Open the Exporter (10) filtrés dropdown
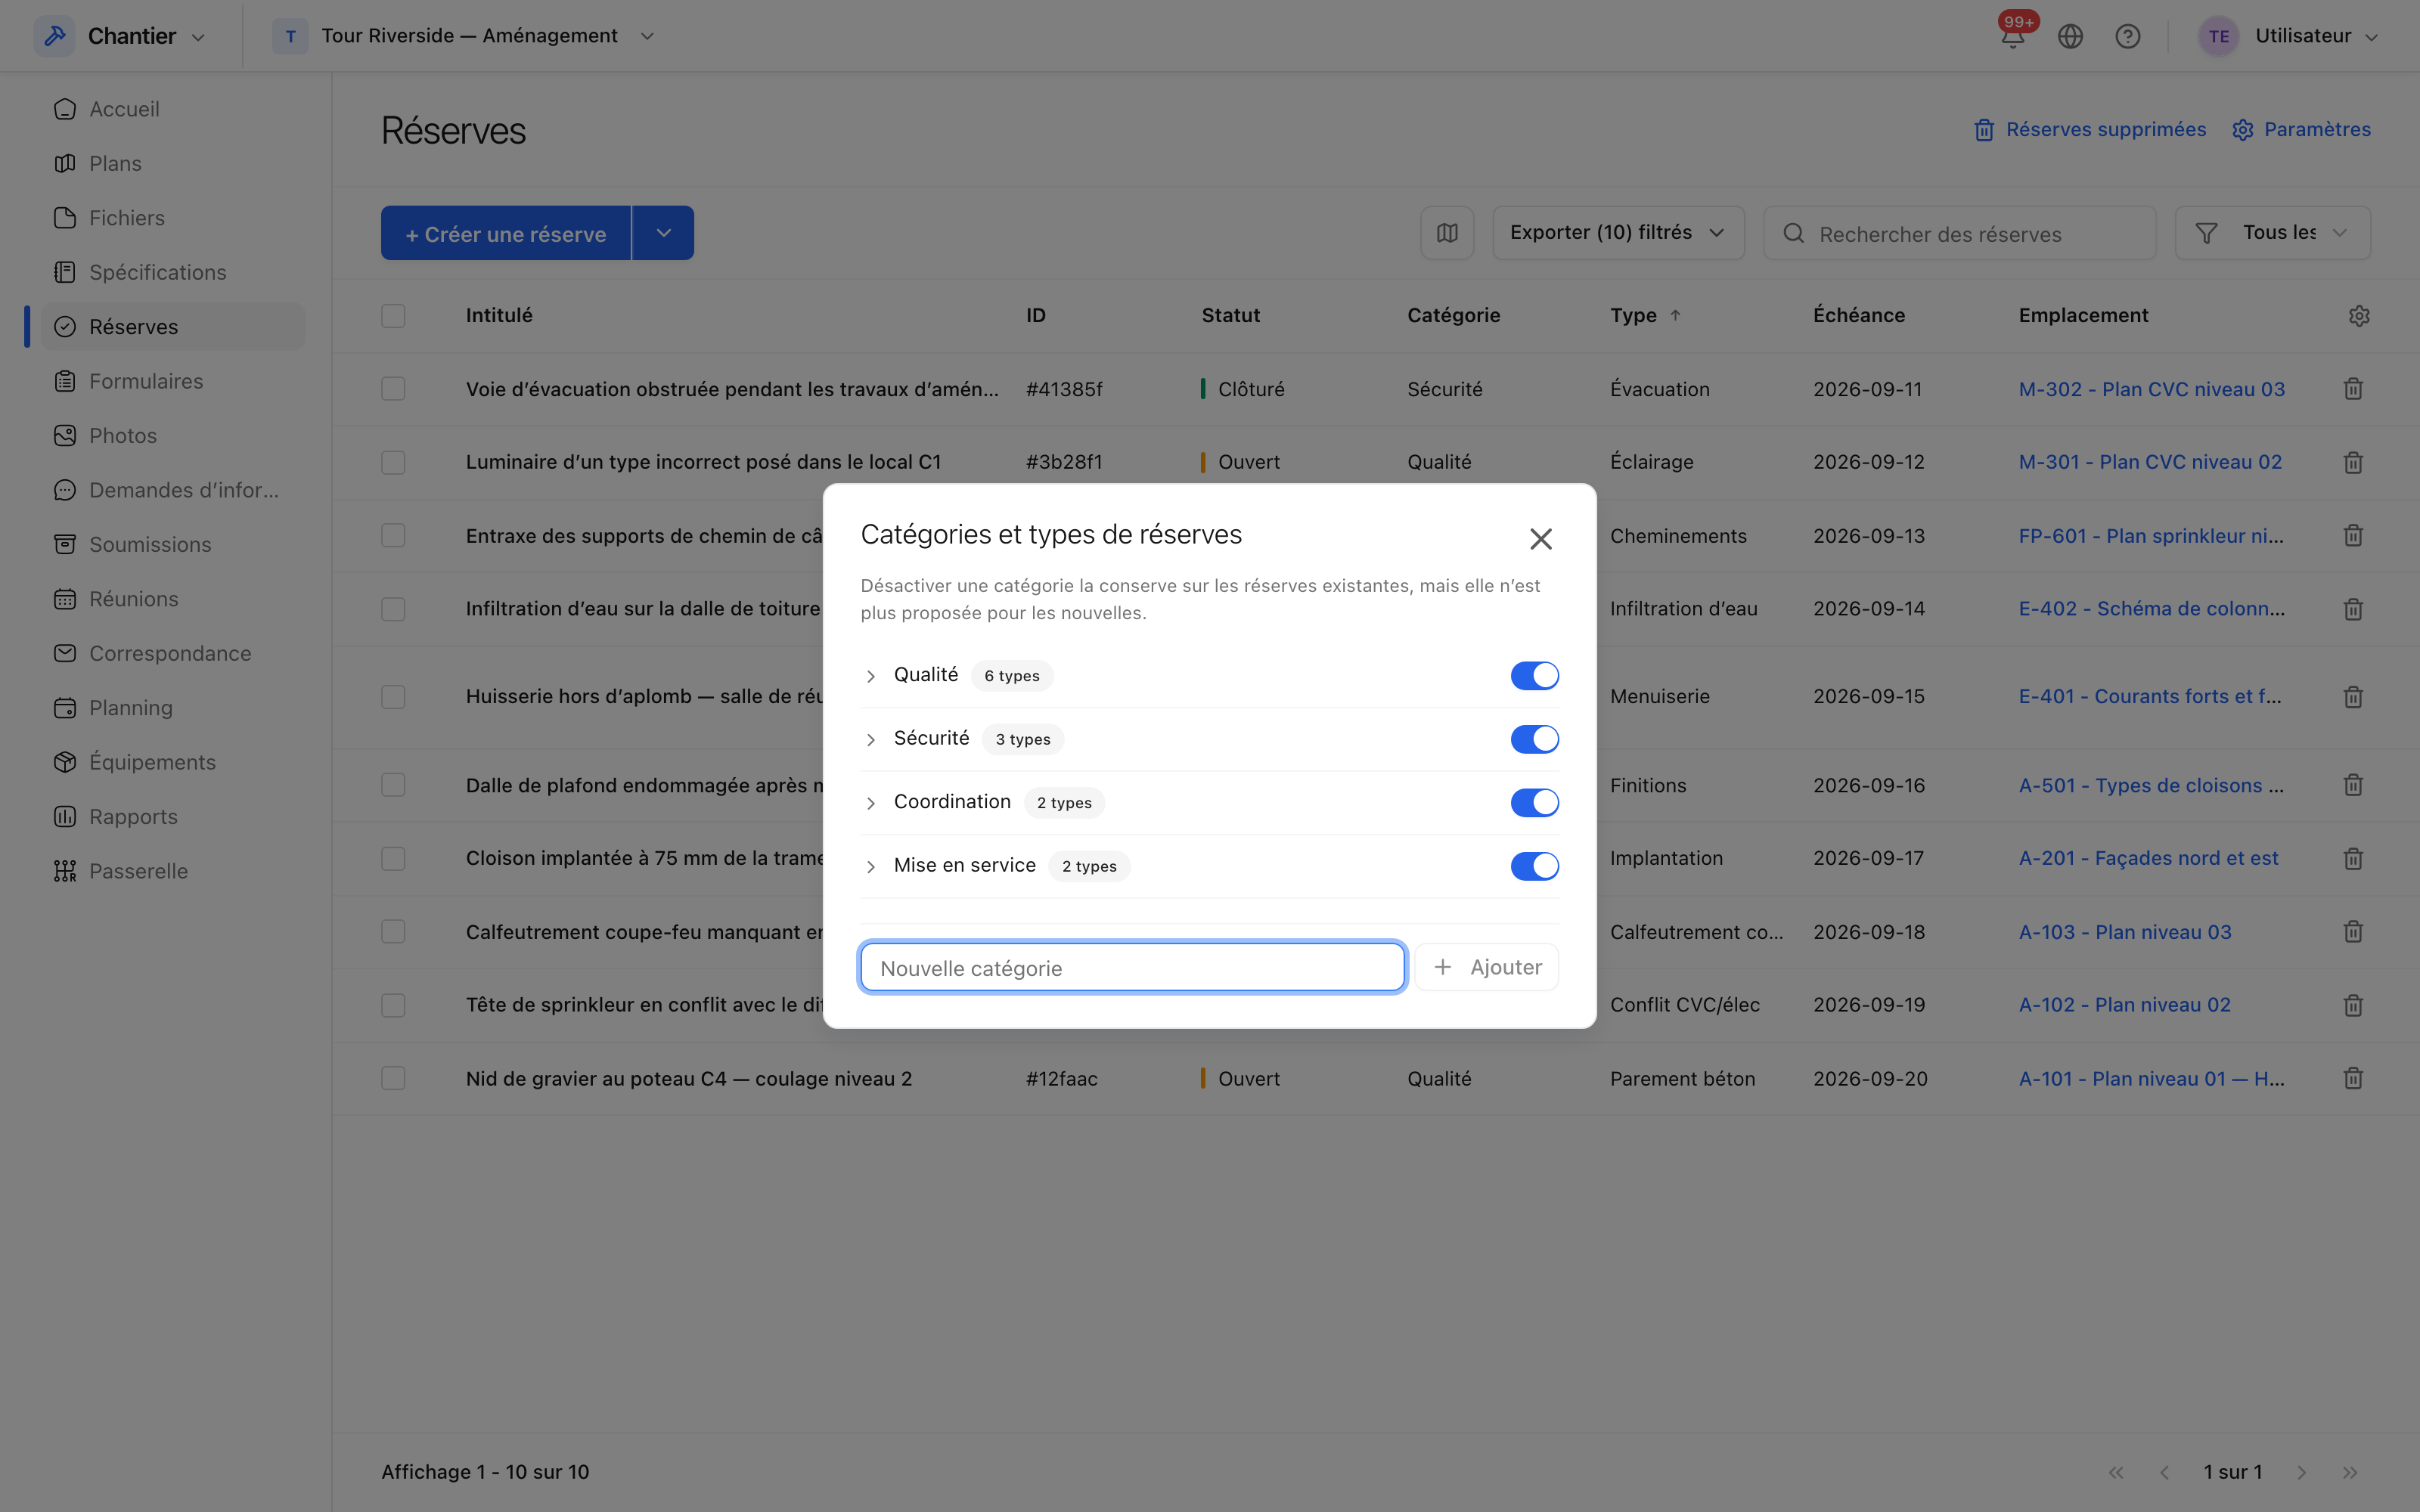2420x1512 pixels. [1618, 233]
